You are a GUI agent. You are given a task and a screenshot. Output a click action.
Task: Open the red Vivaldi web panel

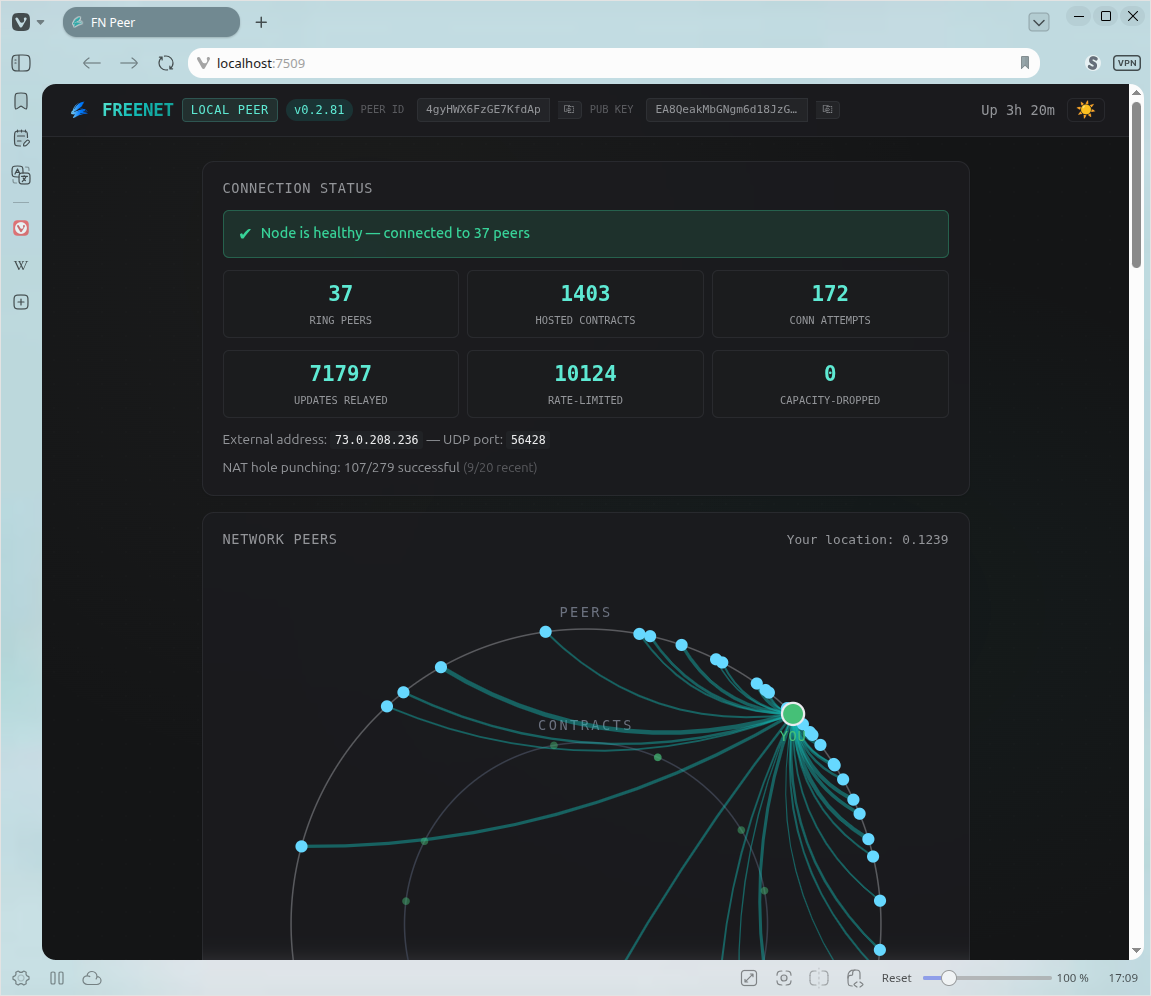point(21,228)
